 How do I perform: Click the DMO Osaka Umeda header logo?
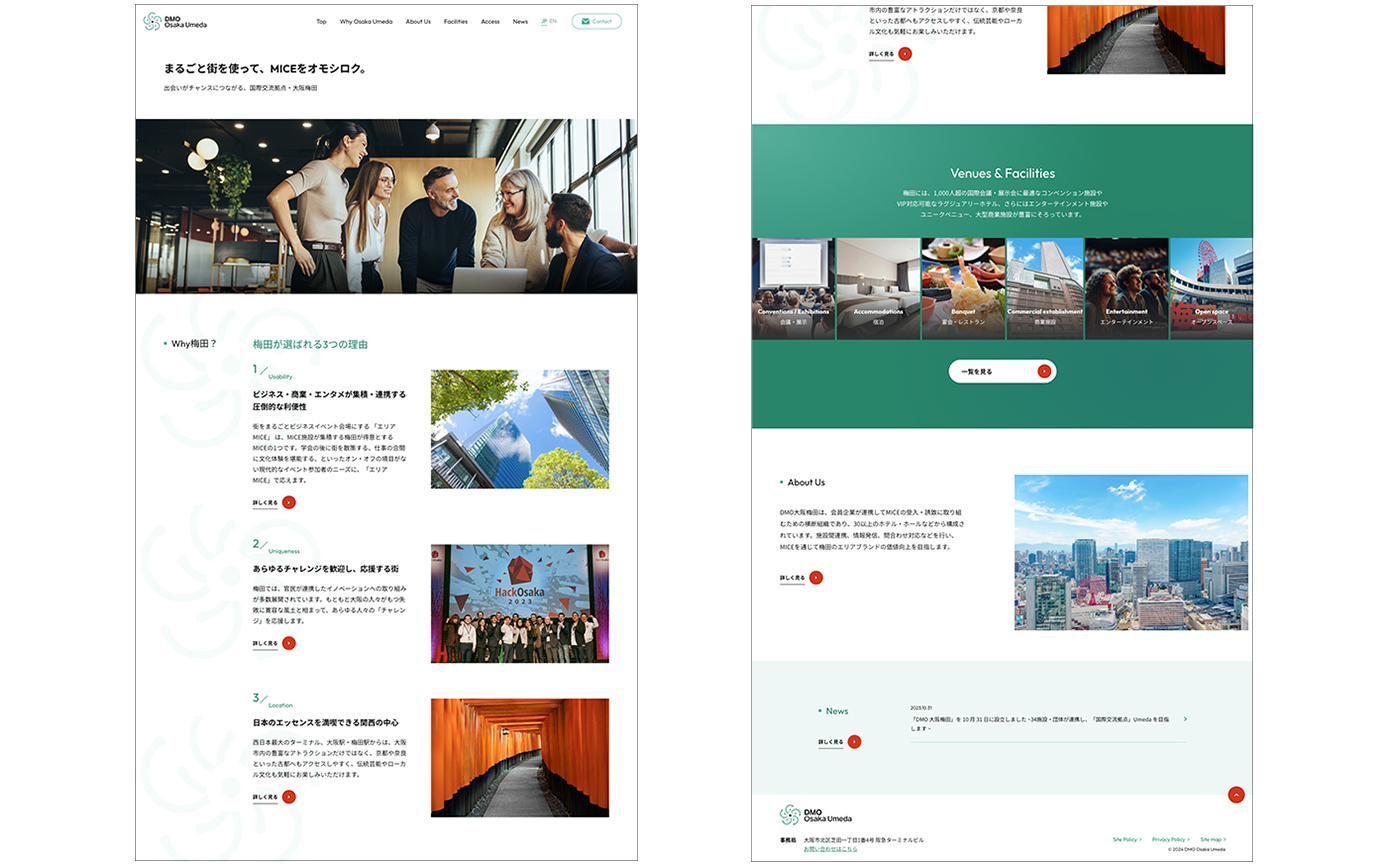175,21
